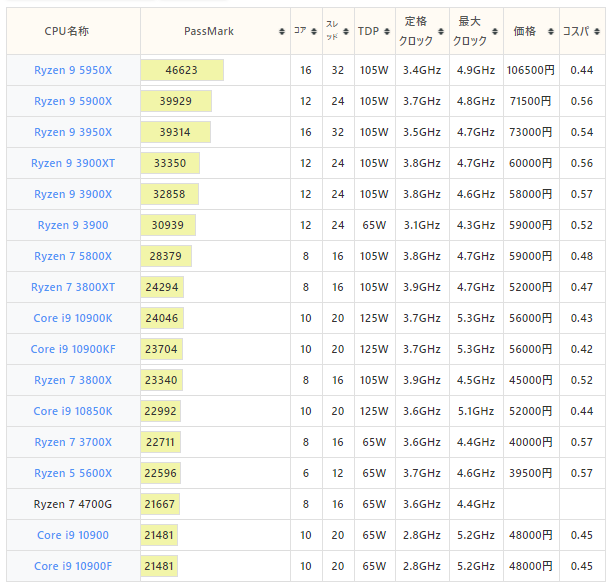The width and height of the screenshot is (615, 582).
Task: Open the Core i9 10900 link
Action: [x=73, y=535]
